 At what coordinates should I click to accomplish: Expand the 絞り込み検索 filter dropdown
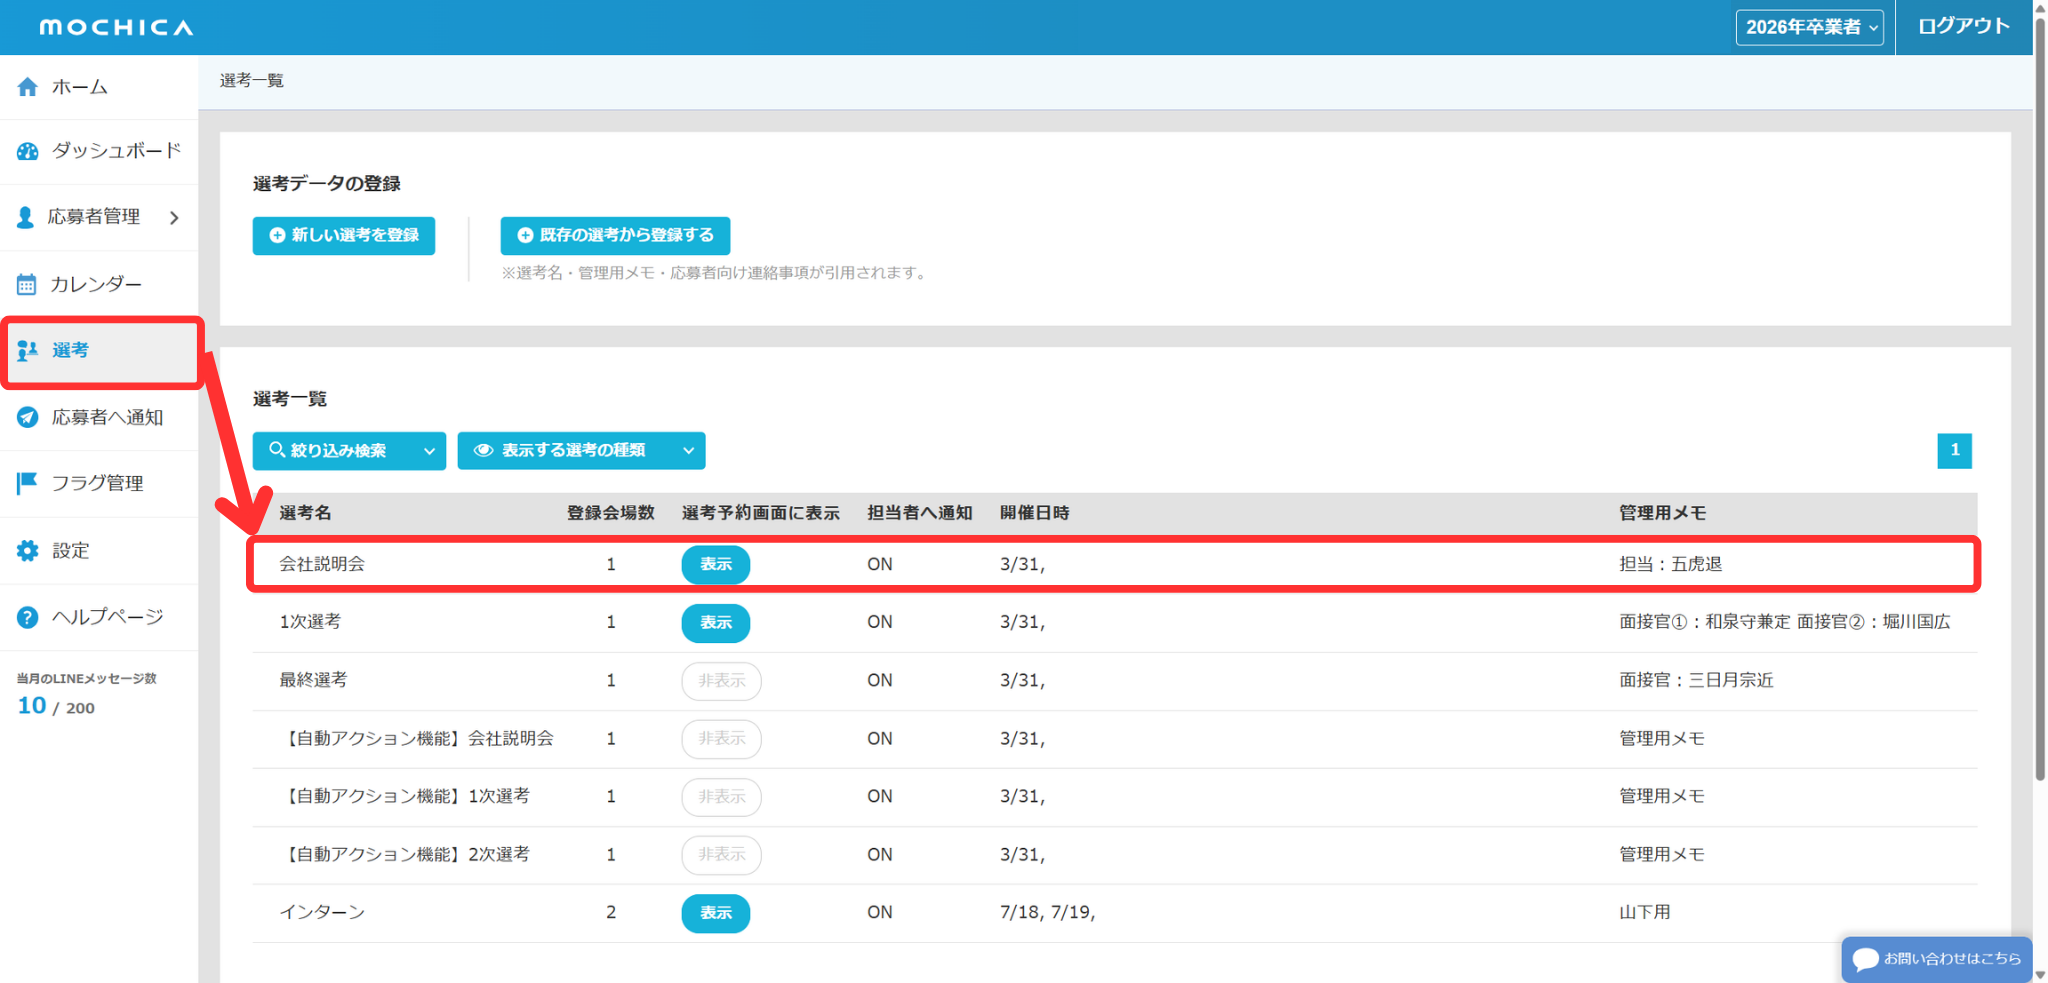pyautogui.click(x=349, y=451)
